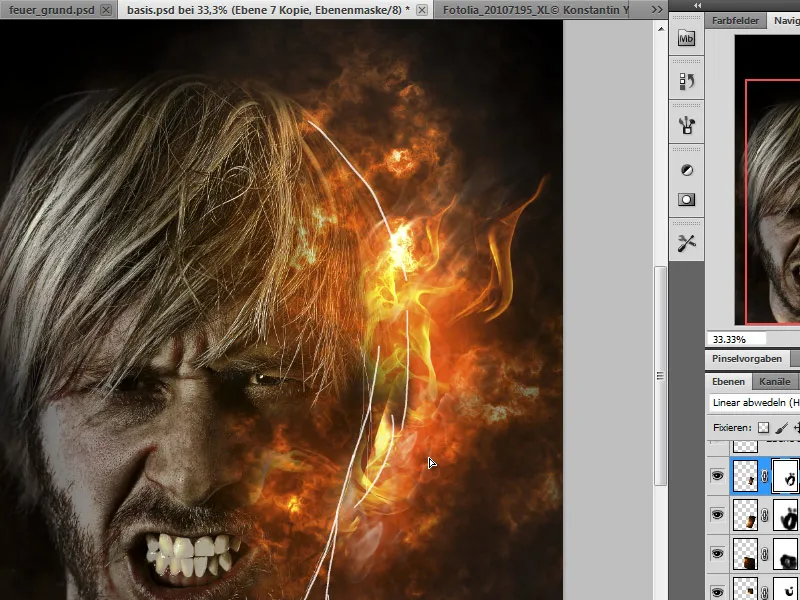Click mask thumbnail directly below highlighted layer's mask
This screenshot has height=600, width=800.
coord(786,515)
